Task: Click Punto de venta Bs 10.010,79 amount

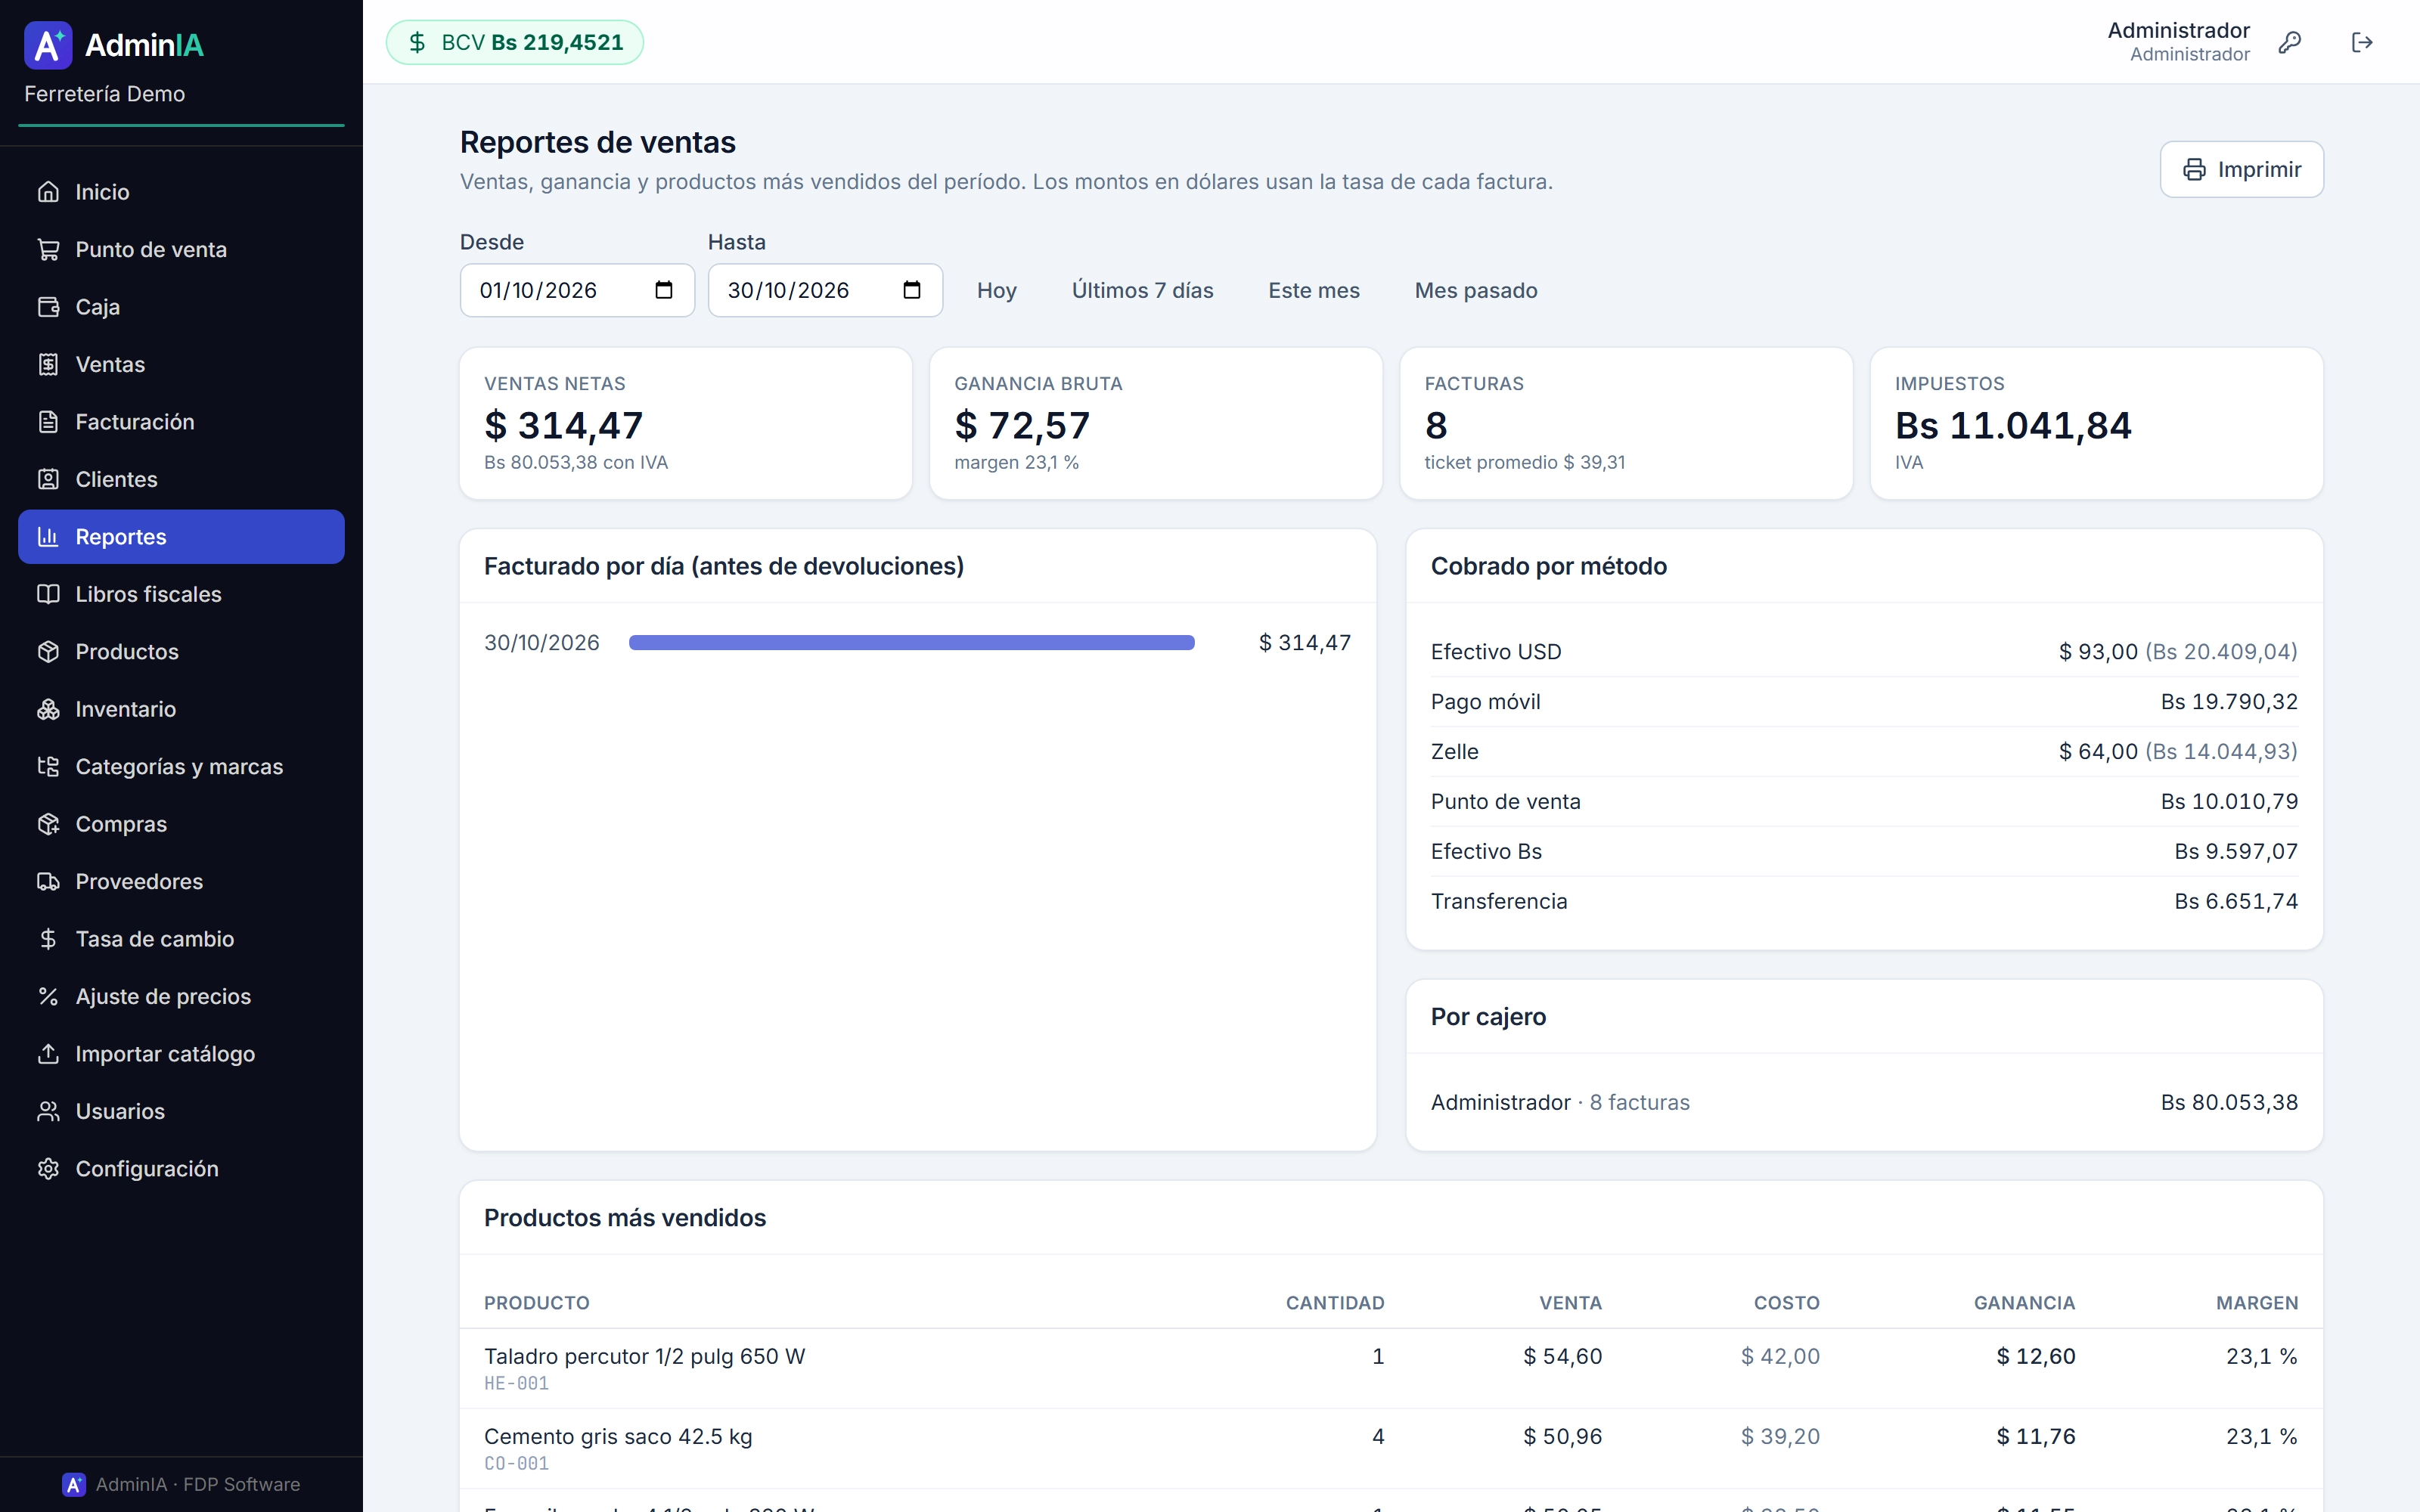Action: [2229, 802]
